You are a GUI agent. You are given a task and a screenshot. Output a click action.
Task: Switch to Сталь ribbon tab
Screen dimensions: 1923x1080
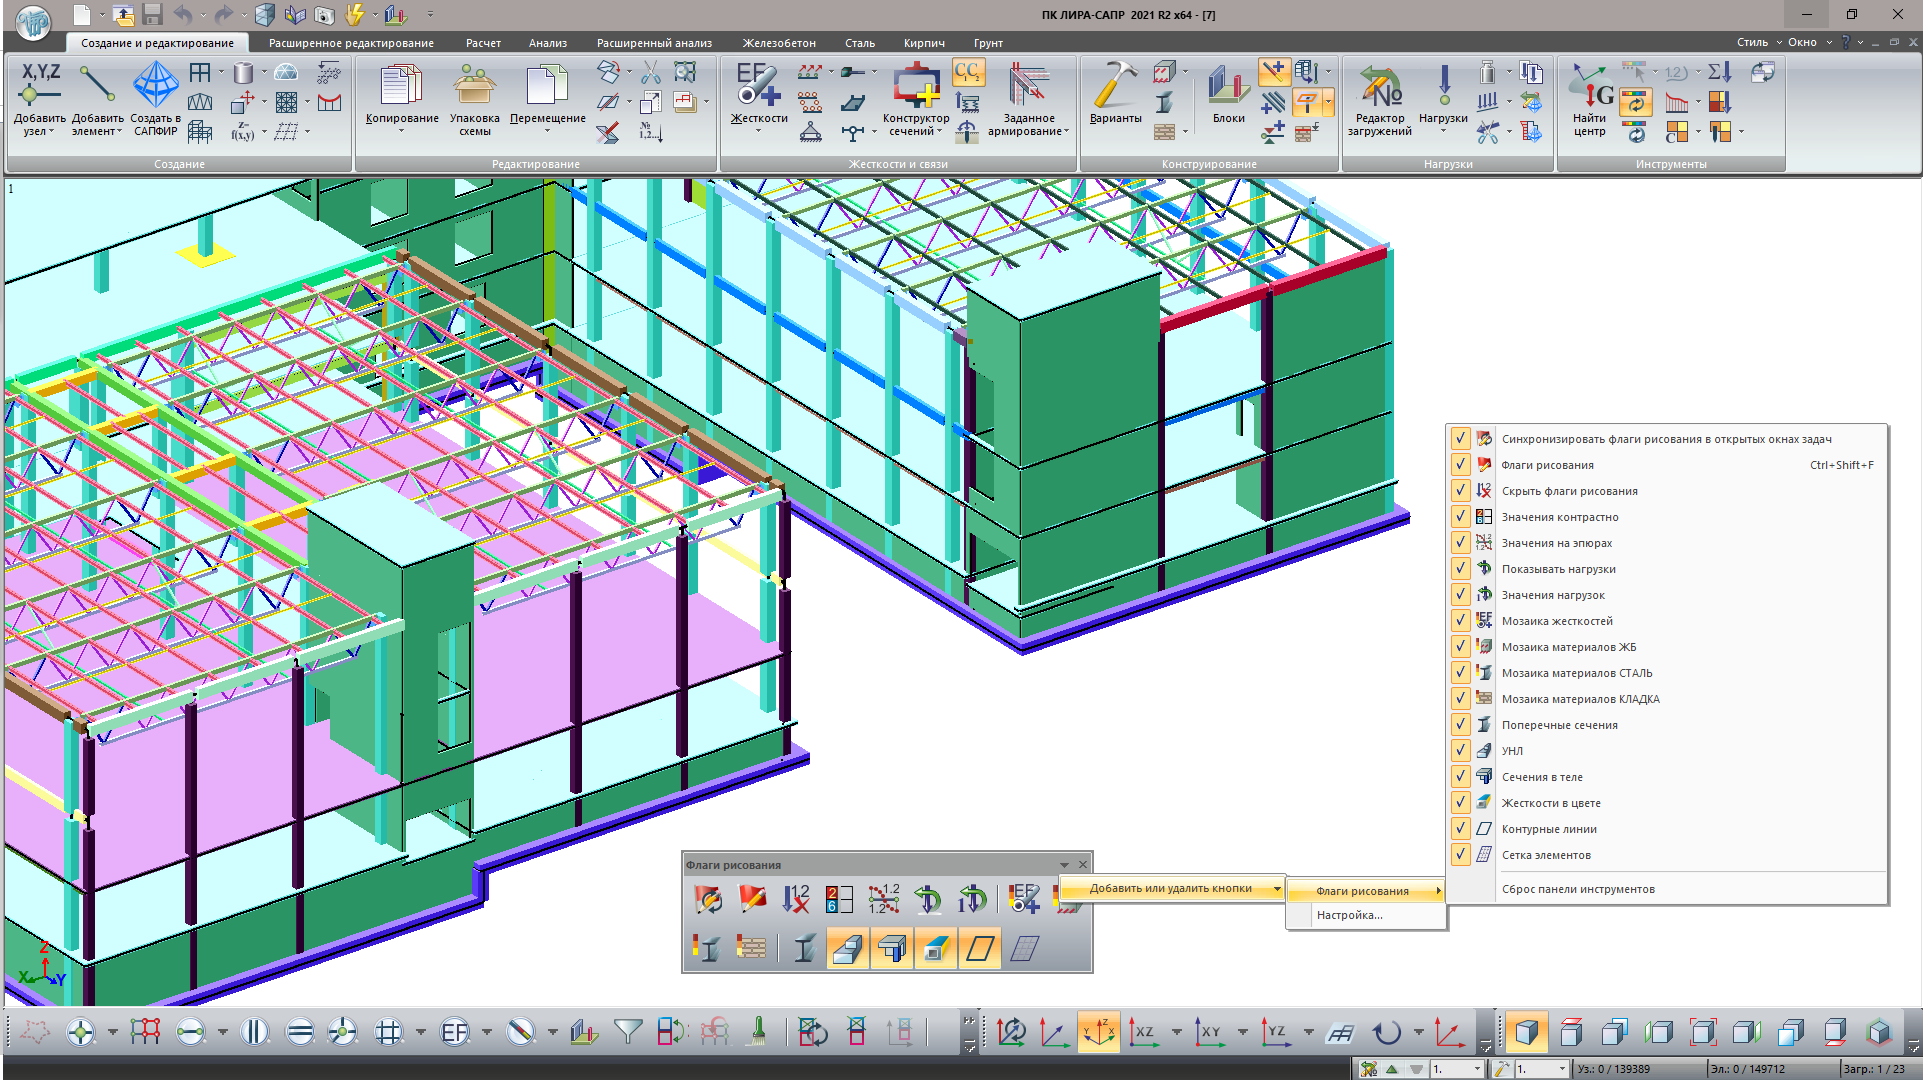(860, 43)
